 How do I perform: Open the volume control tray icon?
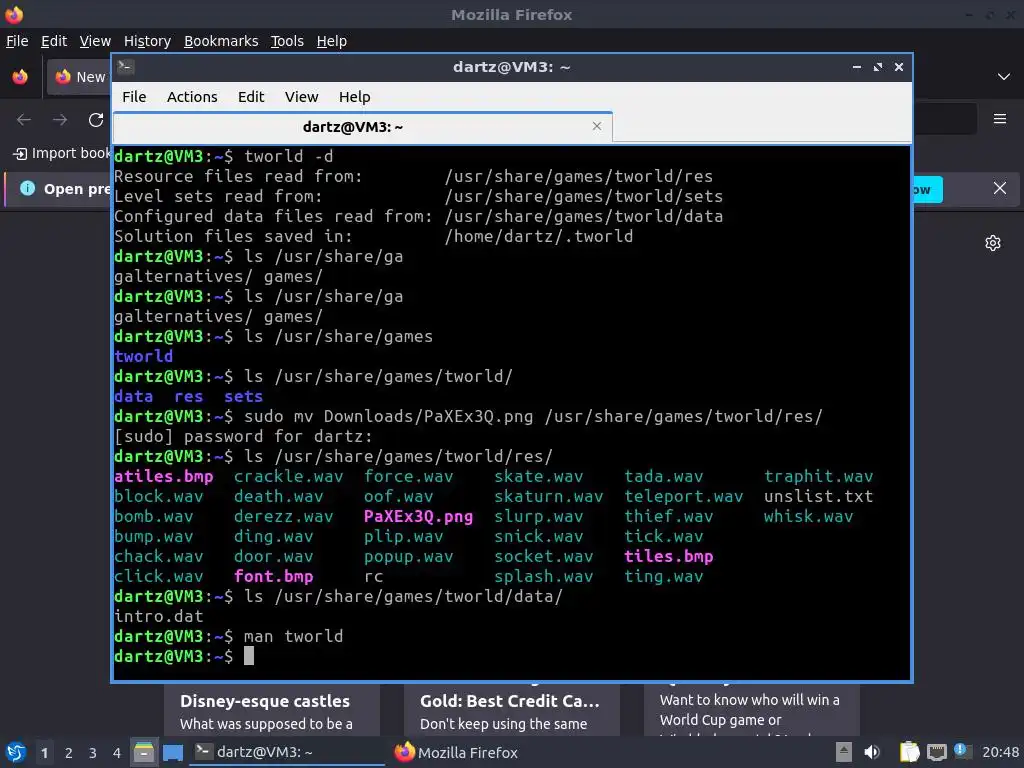(872, 752)
